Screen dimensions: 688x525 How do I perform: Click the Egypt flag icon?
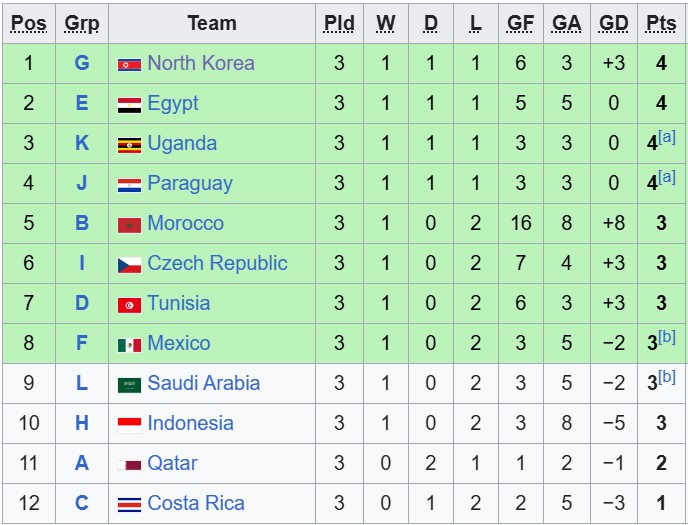pos(129,104)
